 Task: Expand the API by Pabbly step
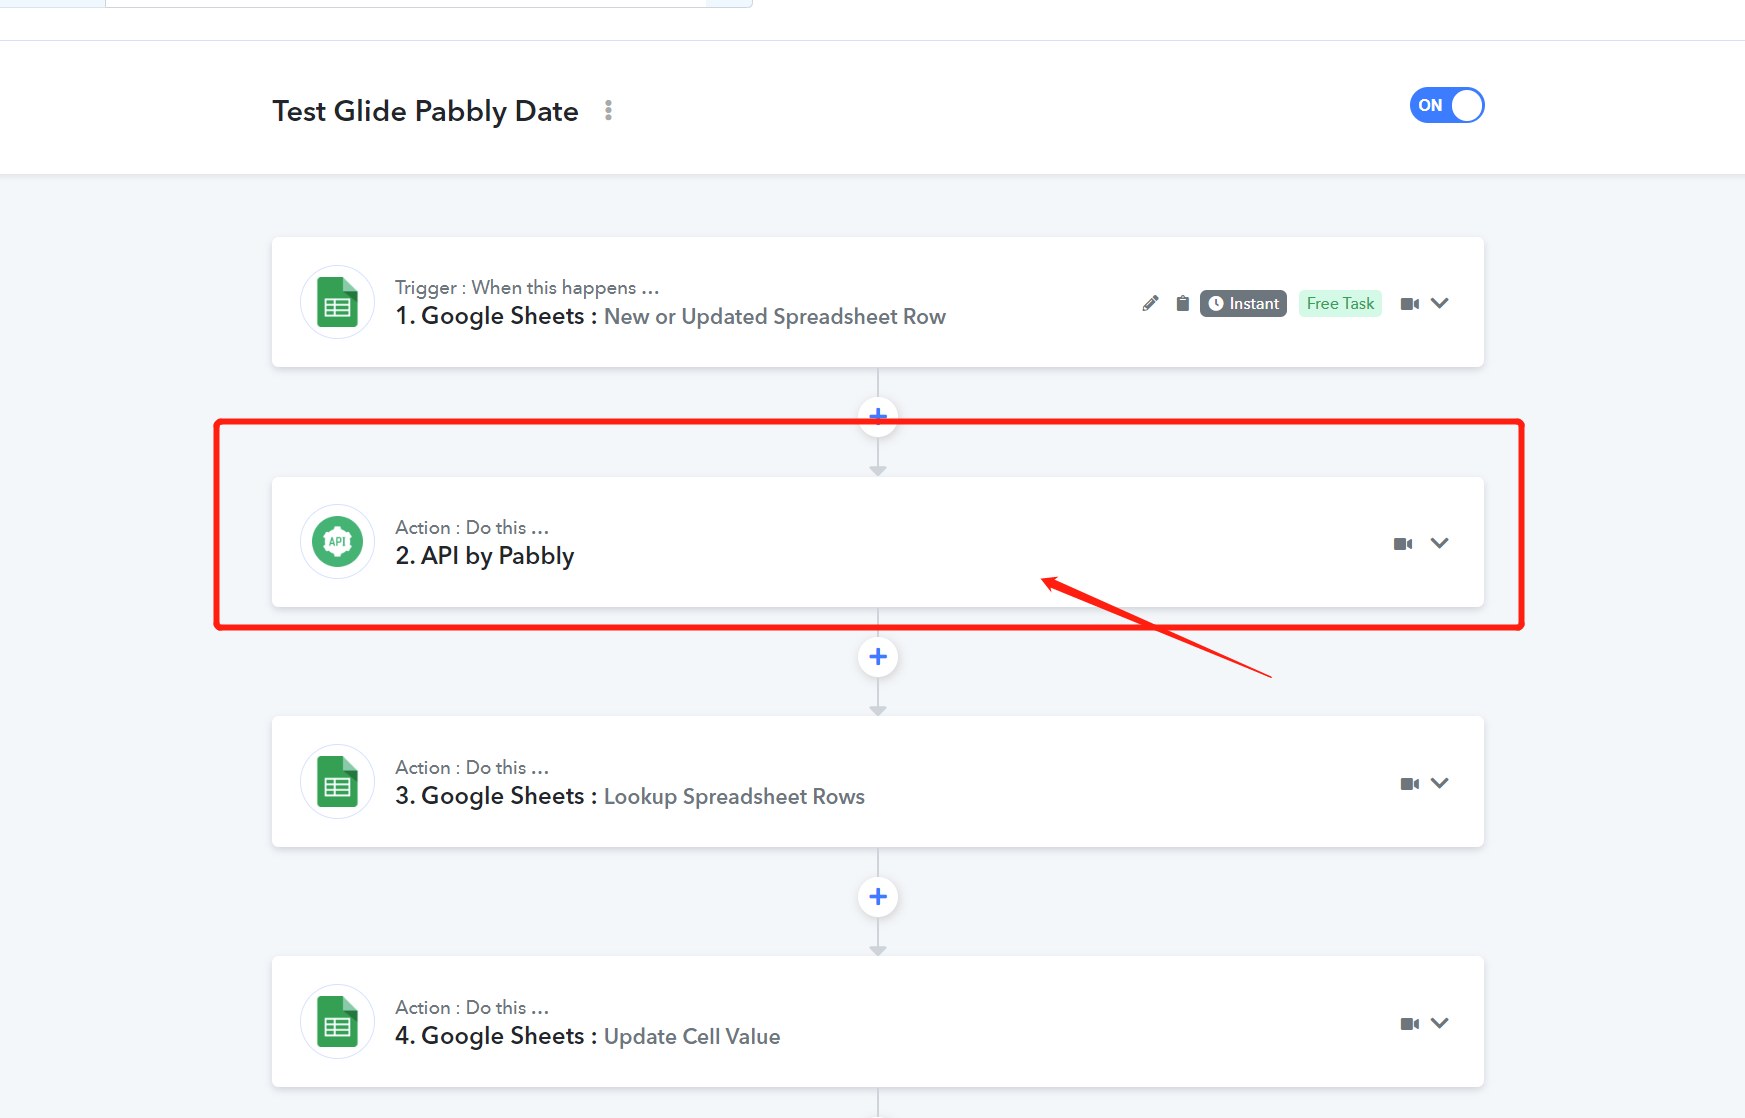(x=1440, y=543)
